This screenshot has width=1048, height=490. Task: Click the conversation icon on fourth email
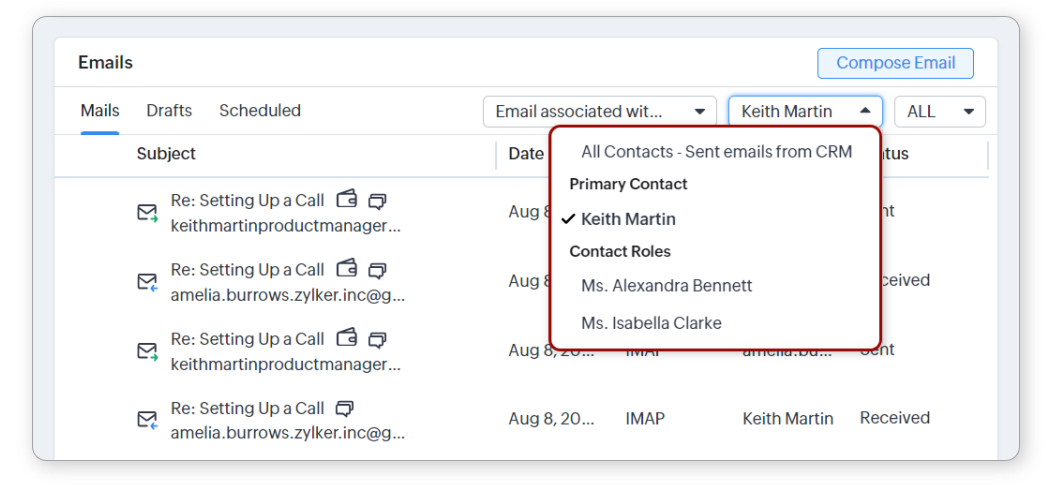345,408
